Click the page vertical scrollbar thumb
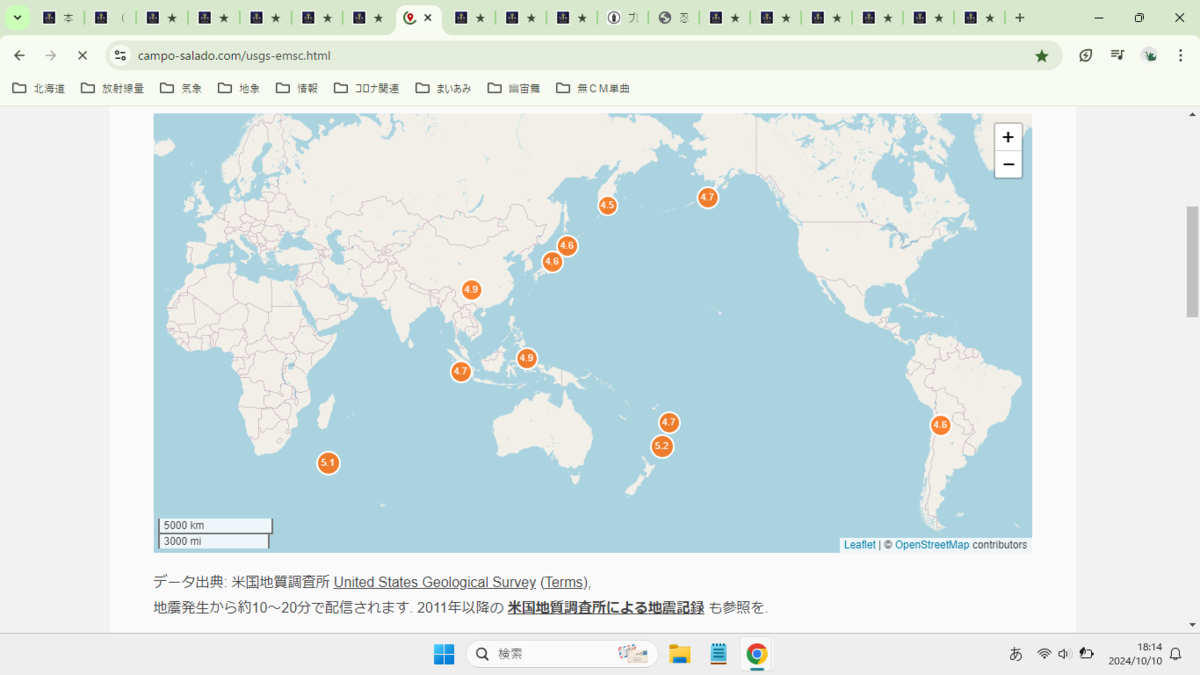This screenshot has width=1200, height=675. click(x=1191, y=262)
